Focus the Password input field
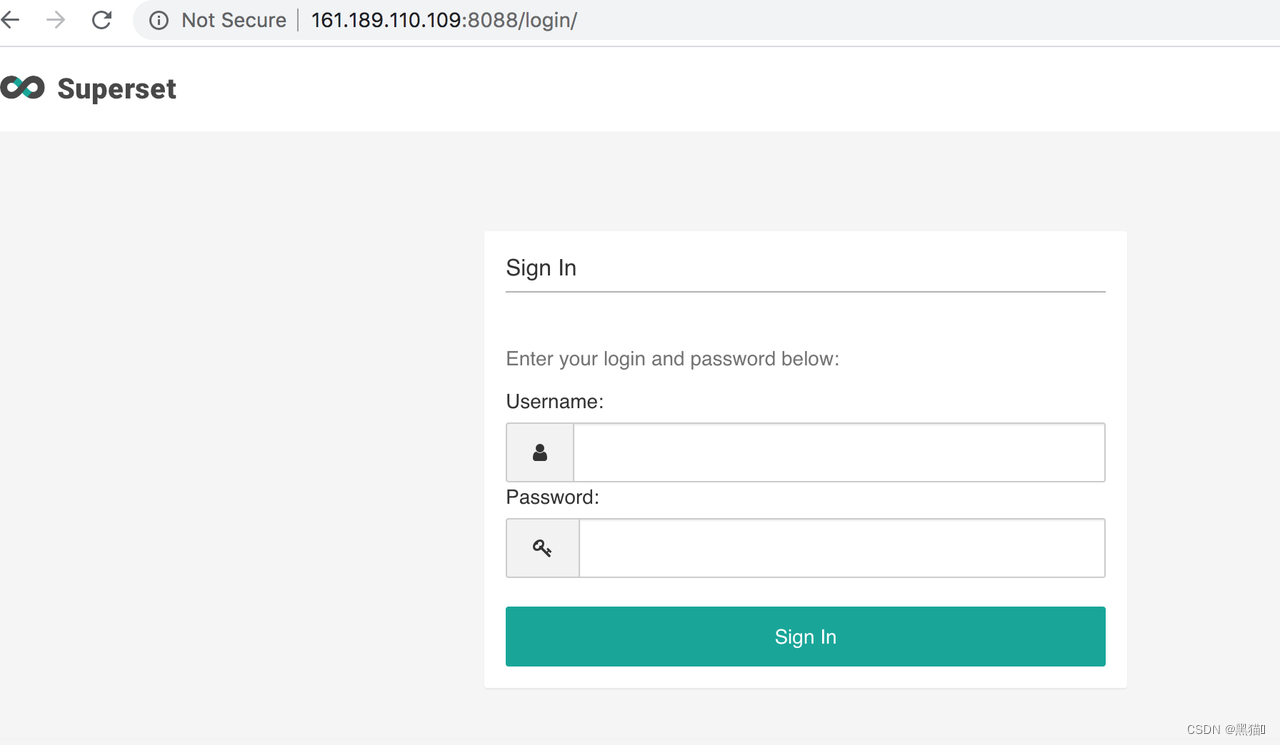Viewport: 1280px width, 745px height. tap(842, 548)
